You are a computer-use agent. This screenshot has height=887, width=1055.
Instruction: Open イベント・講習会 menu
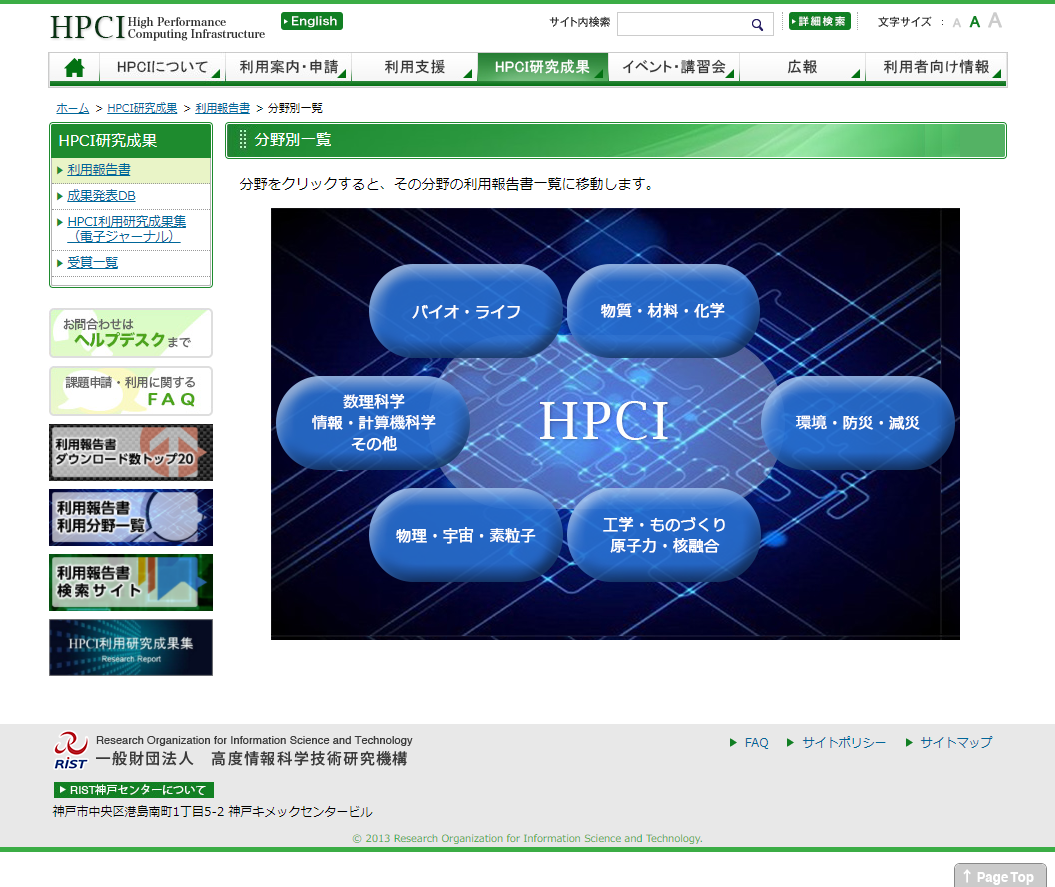coord(674,67)
